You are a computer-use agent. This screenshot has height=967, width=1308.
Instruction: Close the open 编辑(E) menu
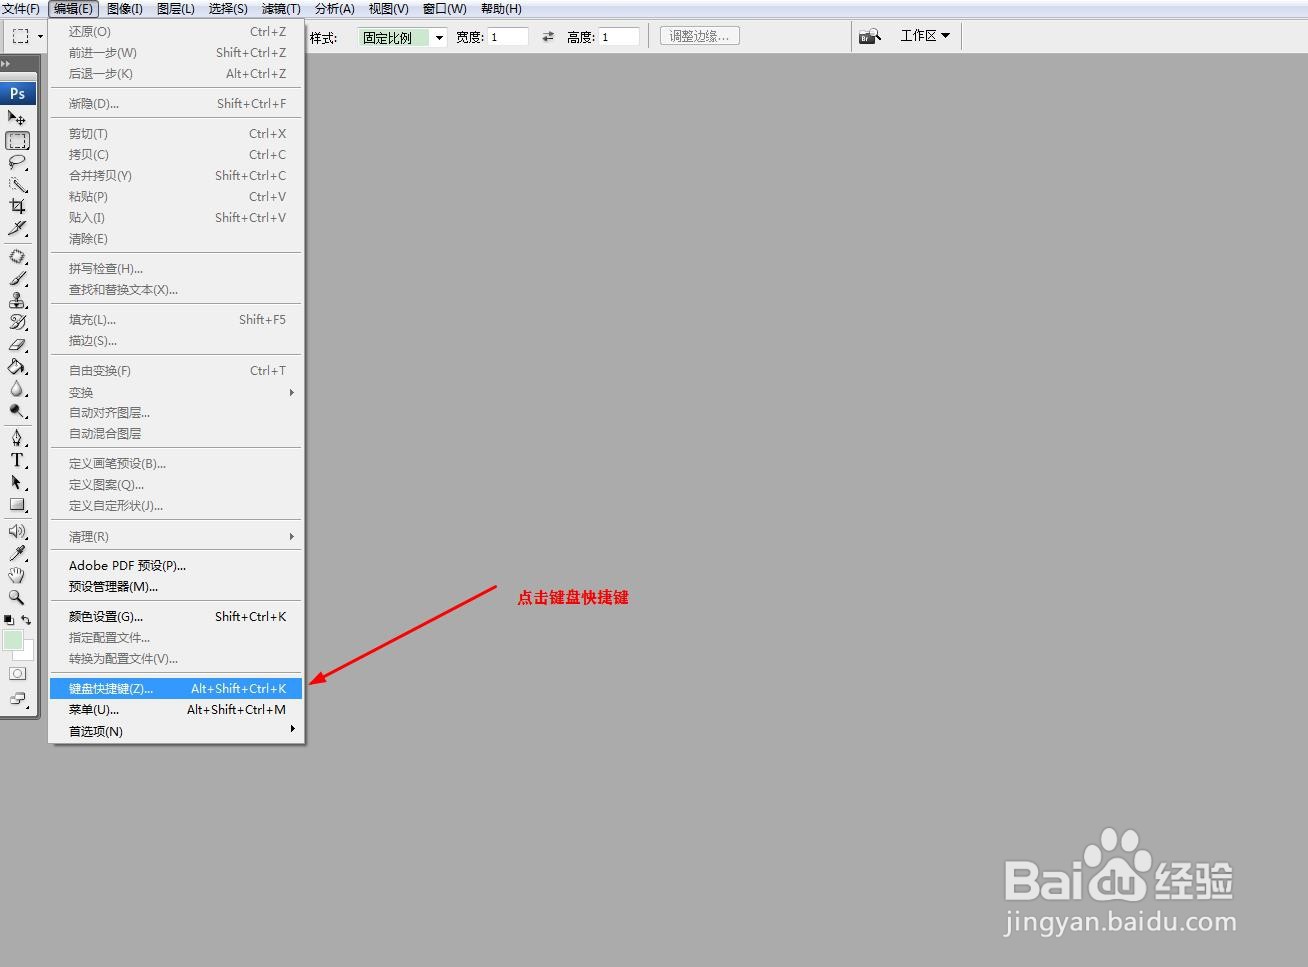tap(73, 8)
